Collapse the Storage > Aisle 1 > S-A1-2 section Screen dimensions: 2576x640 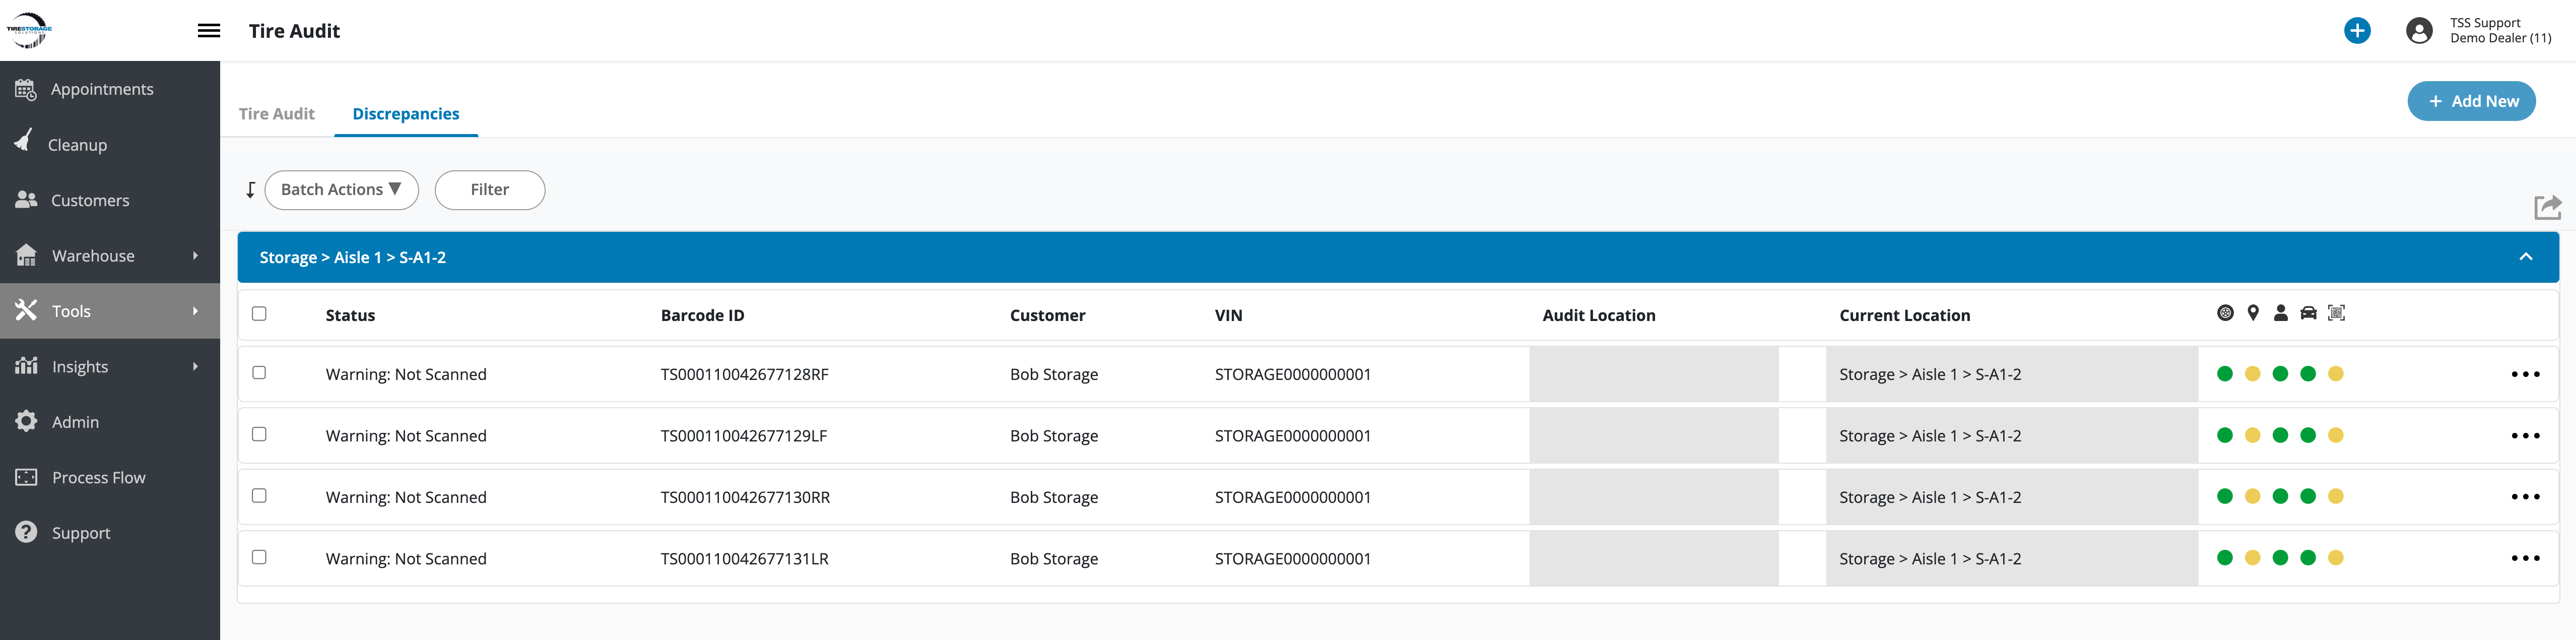(2525, 257)
